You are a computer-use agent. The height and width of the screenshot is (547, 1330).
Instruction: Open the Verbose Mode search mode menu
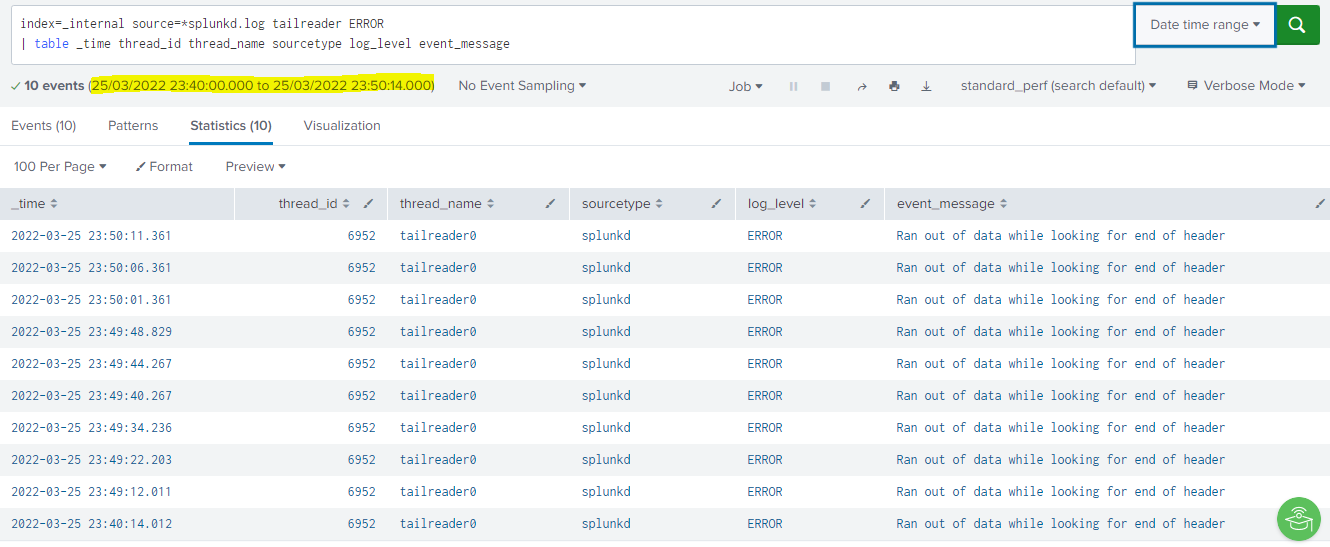[x=1246, y=86]
